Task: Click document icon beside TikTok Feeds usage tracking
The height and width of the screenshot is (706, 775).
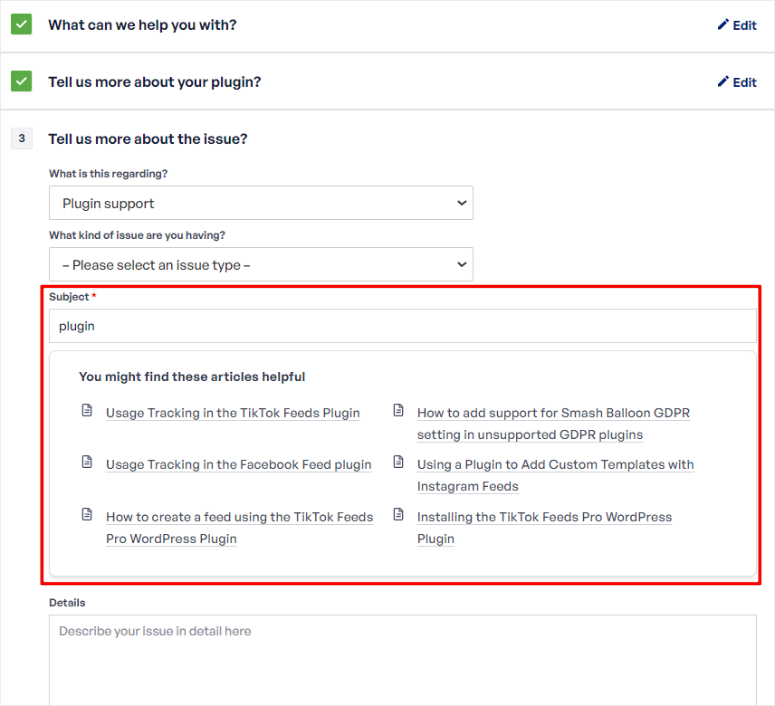Action: [x=87, y=411]
